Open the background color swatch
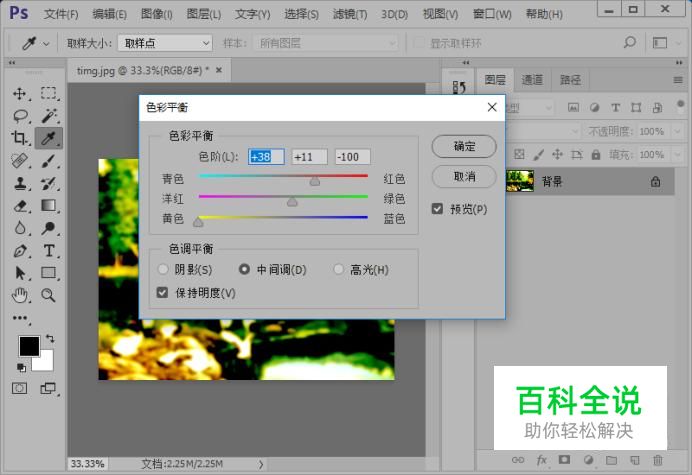Screen dimensions: 692x475 tap(46, 363)
